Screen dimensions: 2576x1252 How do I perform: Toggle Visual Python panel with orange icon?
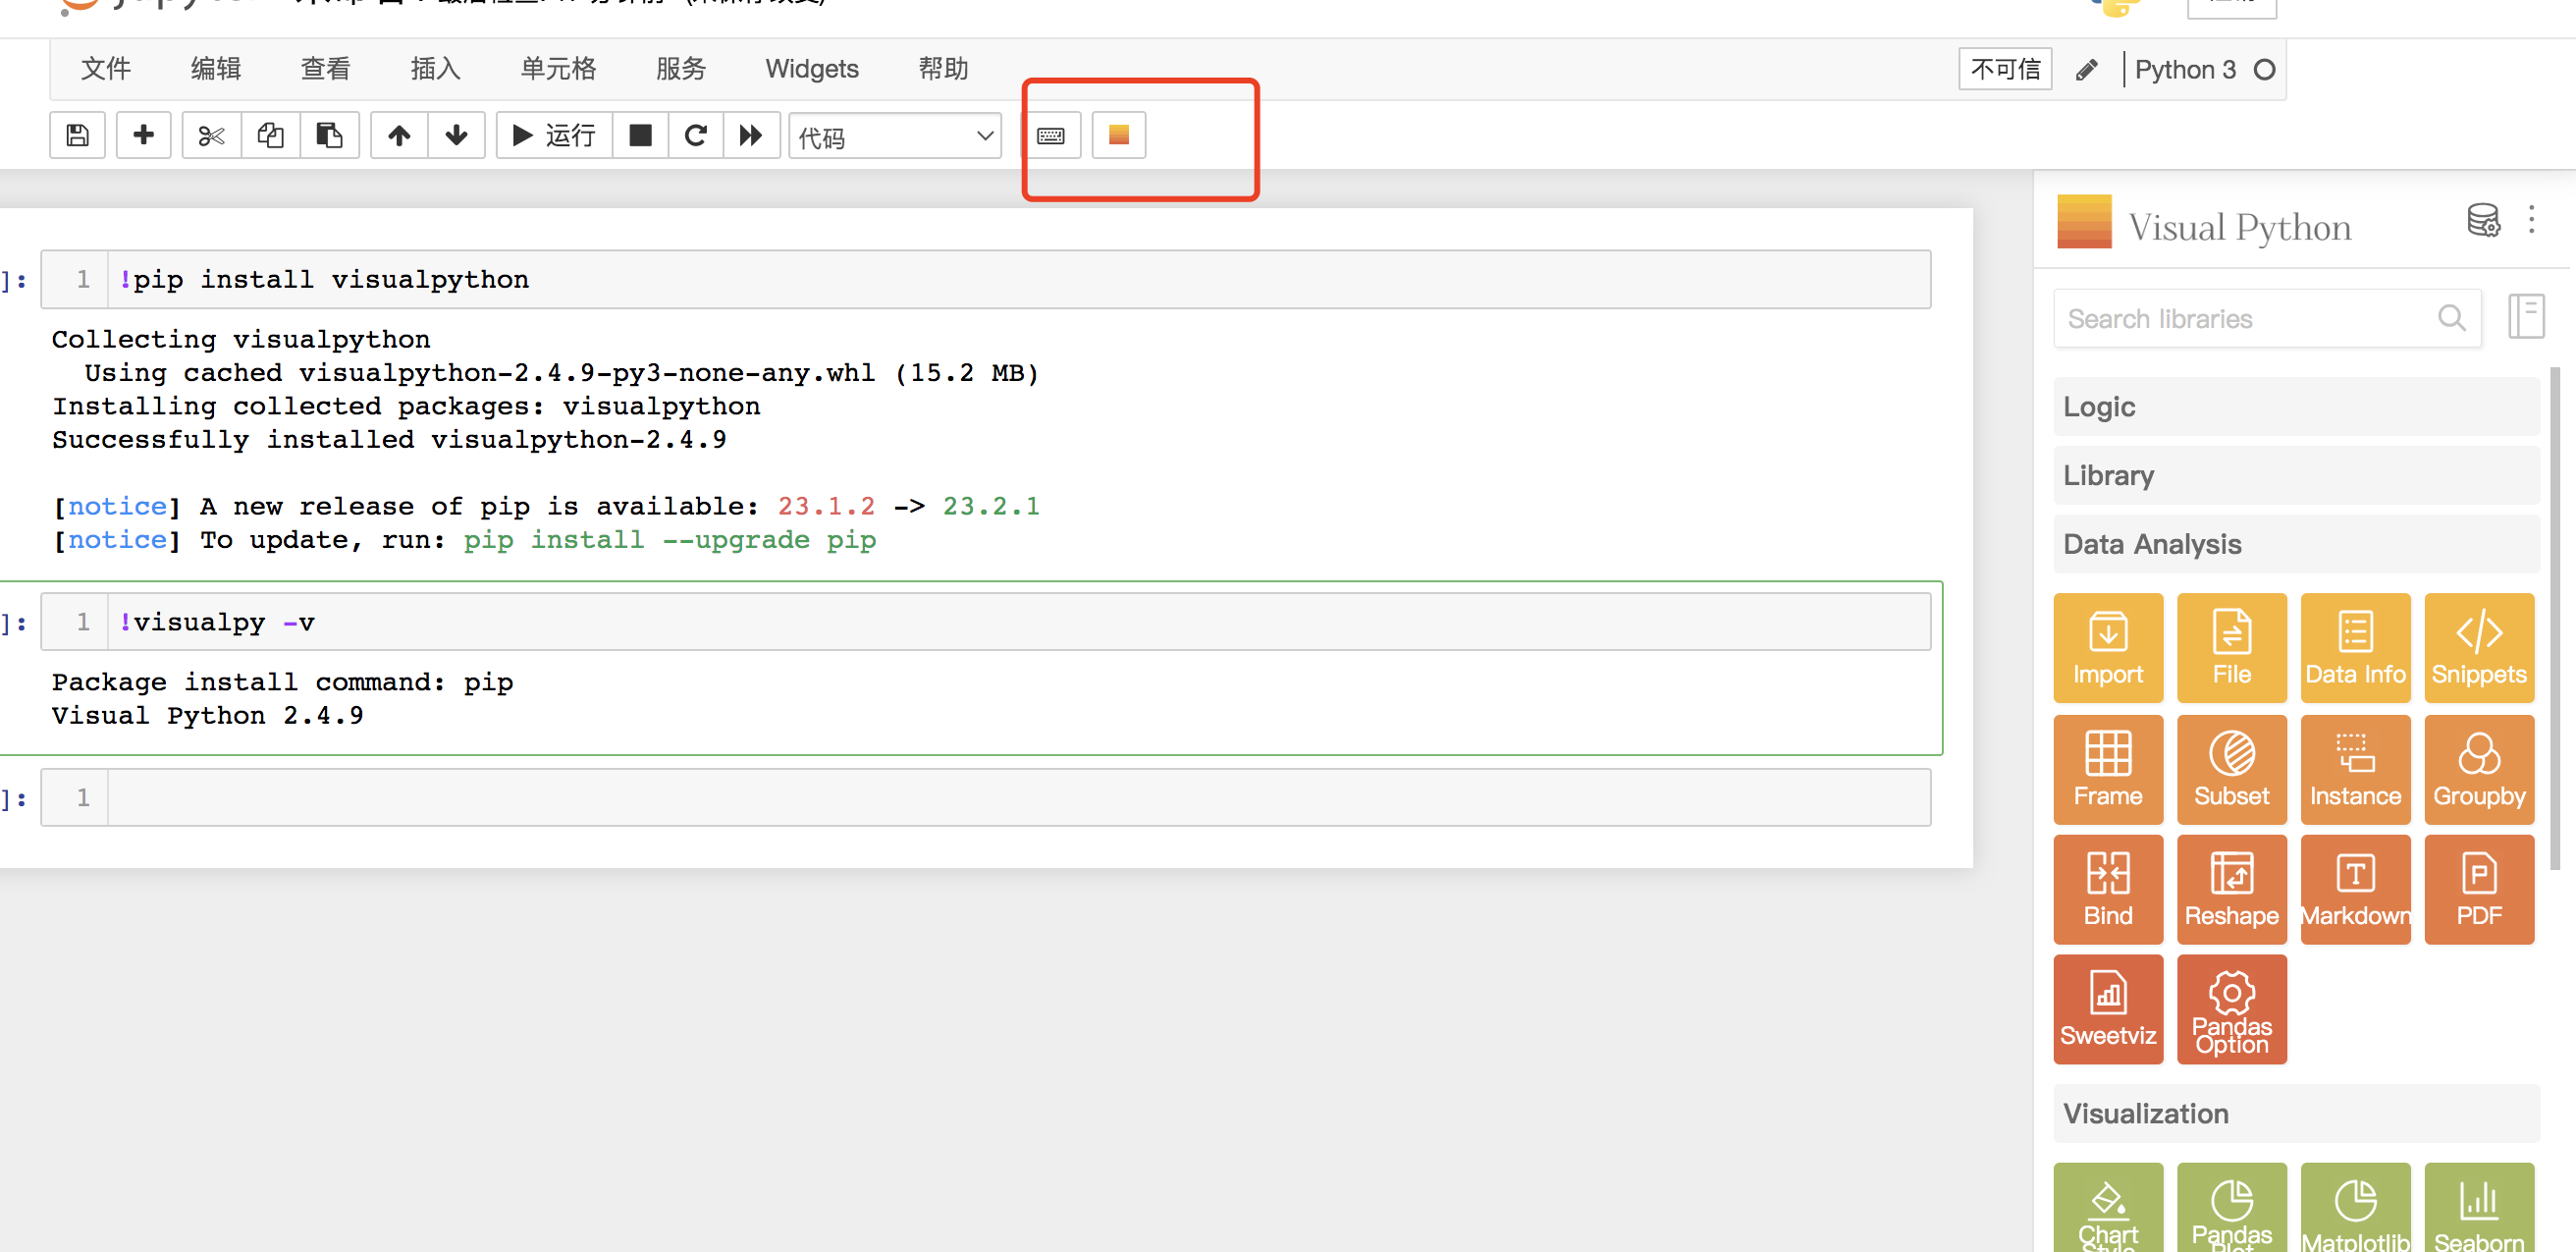point(1119,135)
